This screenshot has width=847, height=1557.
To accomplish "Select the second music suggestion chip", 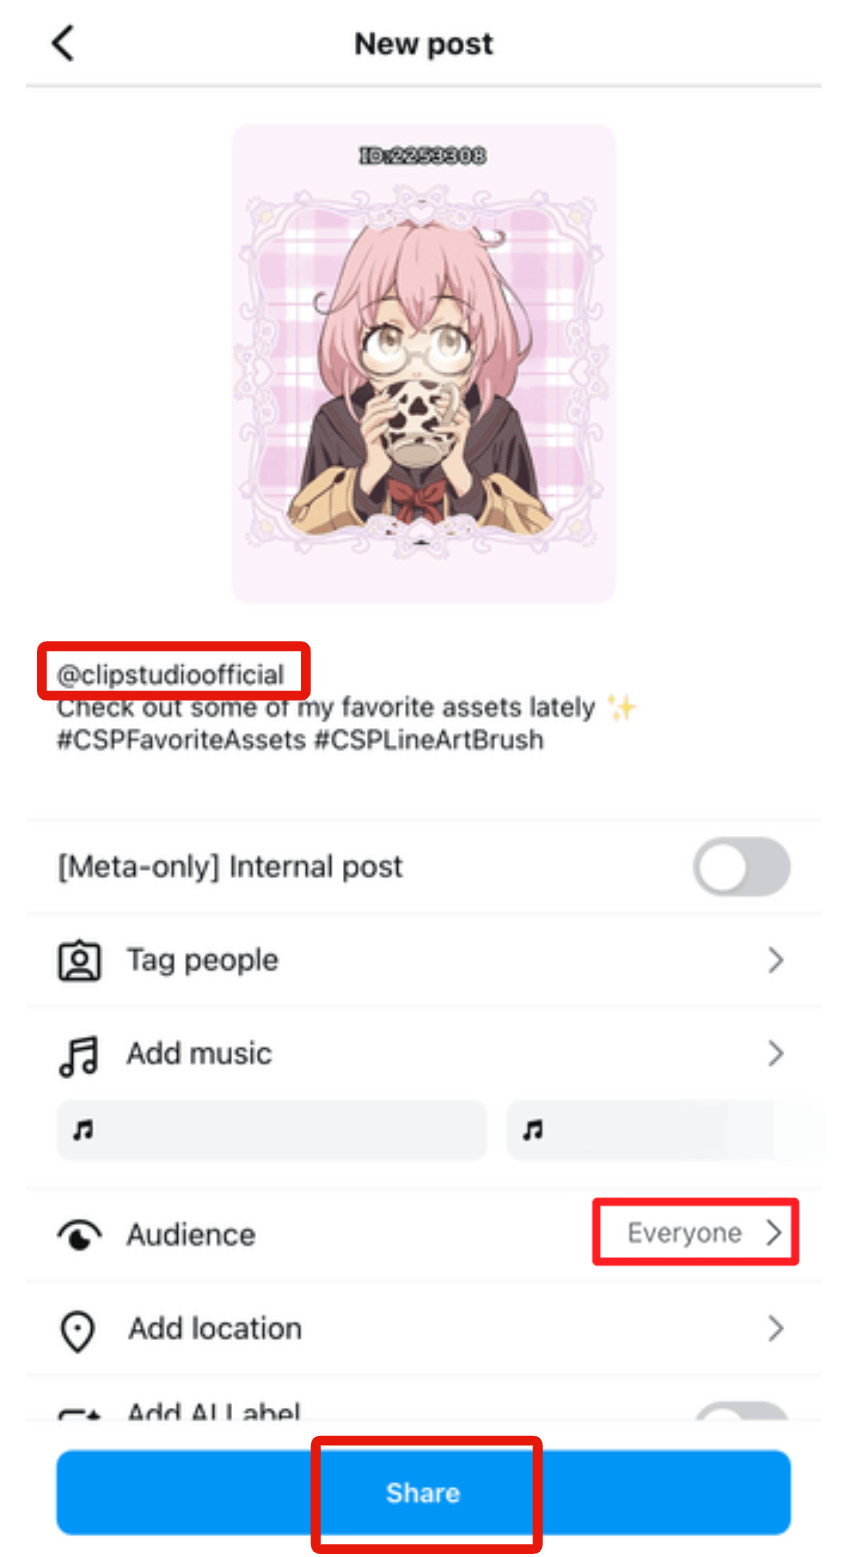I will click(665, 1130).
